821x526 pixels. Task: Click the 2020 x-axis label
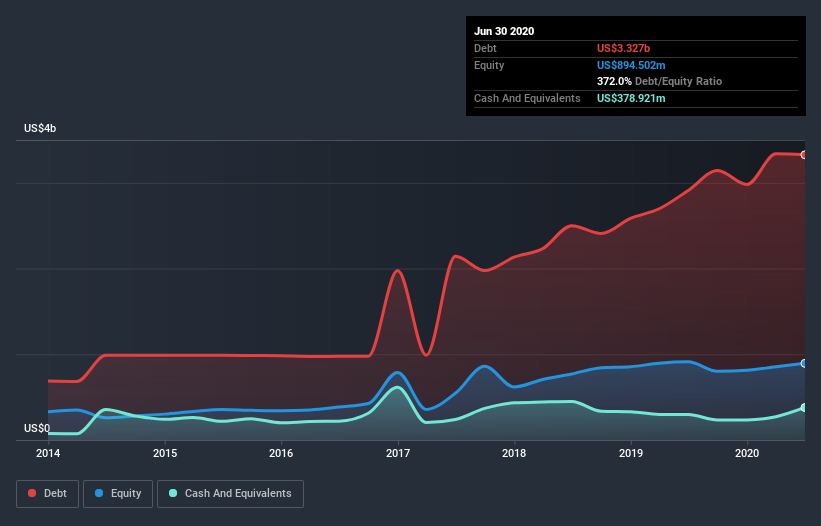pyautogui.click(x=747, y=453)
